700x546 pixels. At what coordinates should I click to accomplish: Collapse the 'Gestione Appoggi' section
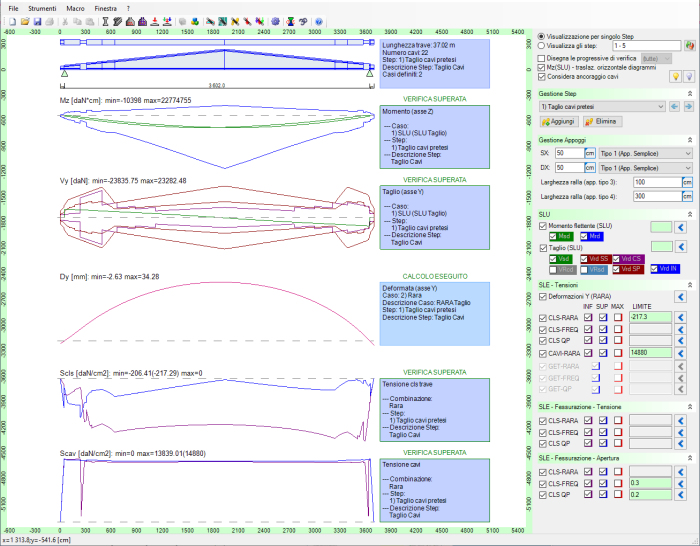[688, 139]
